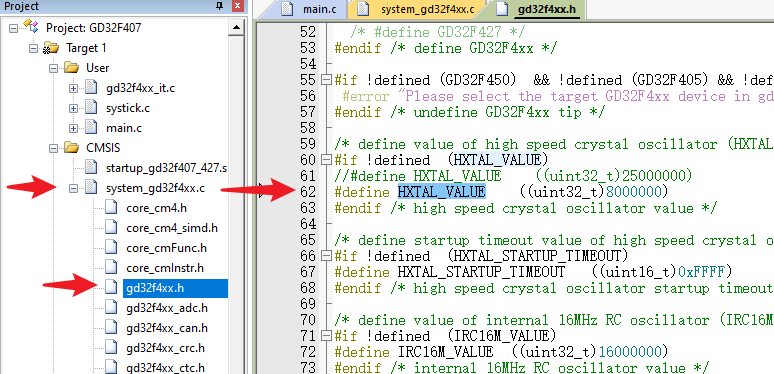
Task: Select core_cm4_simd.h in the project tree
Action: pyautogui.click(x=172, y=228)
